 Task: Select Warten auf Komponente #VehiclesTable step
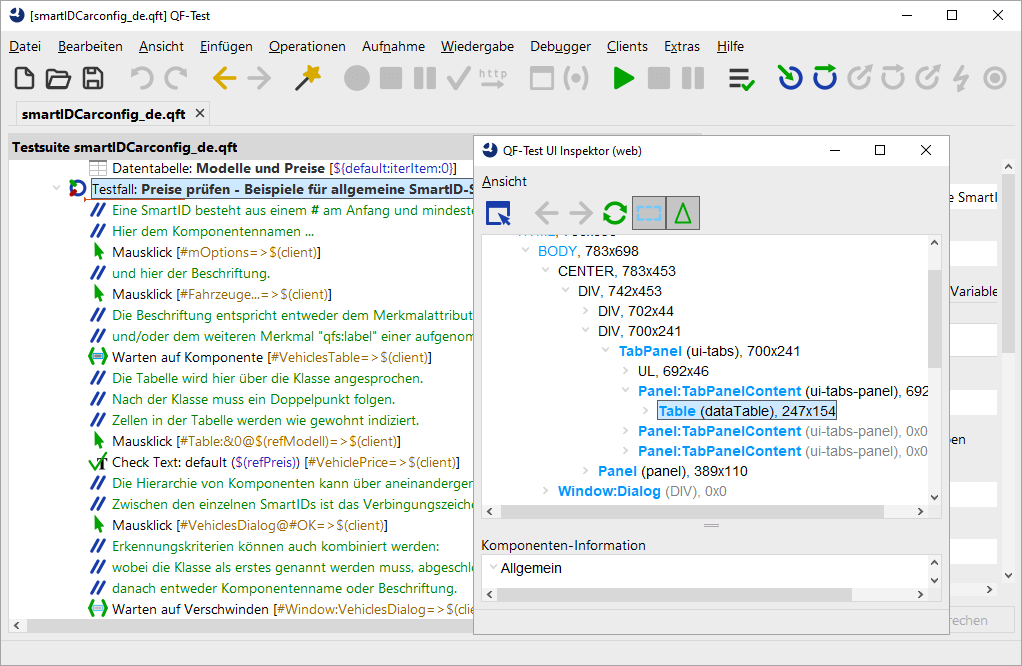coord(272,357)
